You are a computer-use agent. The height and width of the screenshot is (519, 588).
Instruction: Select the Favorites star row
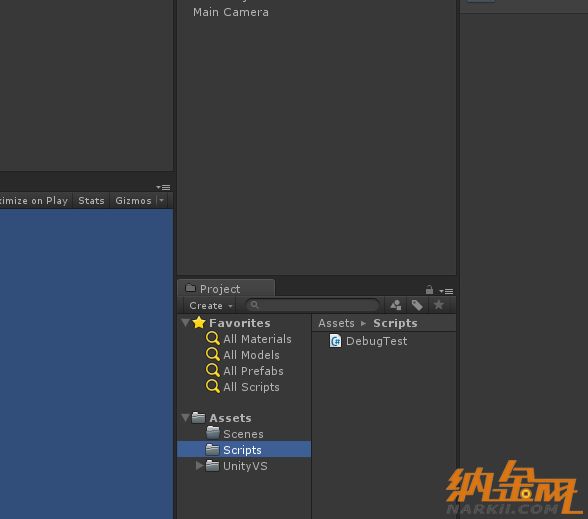click(244, 323)
